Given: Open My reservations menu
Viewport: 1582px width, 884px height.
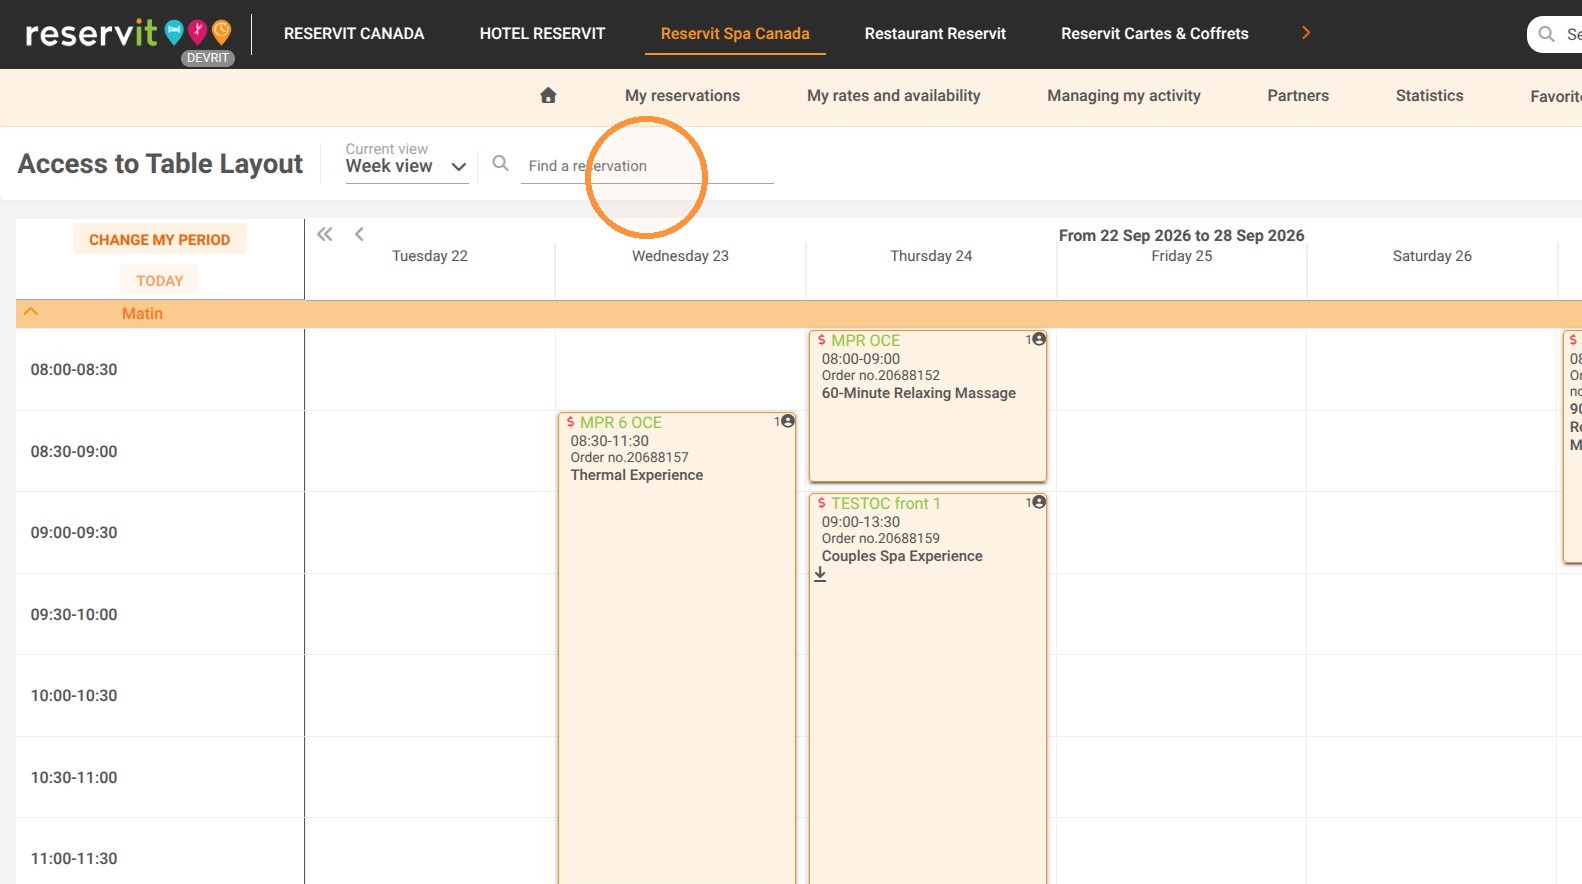Looking at the screenshot, I should tap(683, 96).
